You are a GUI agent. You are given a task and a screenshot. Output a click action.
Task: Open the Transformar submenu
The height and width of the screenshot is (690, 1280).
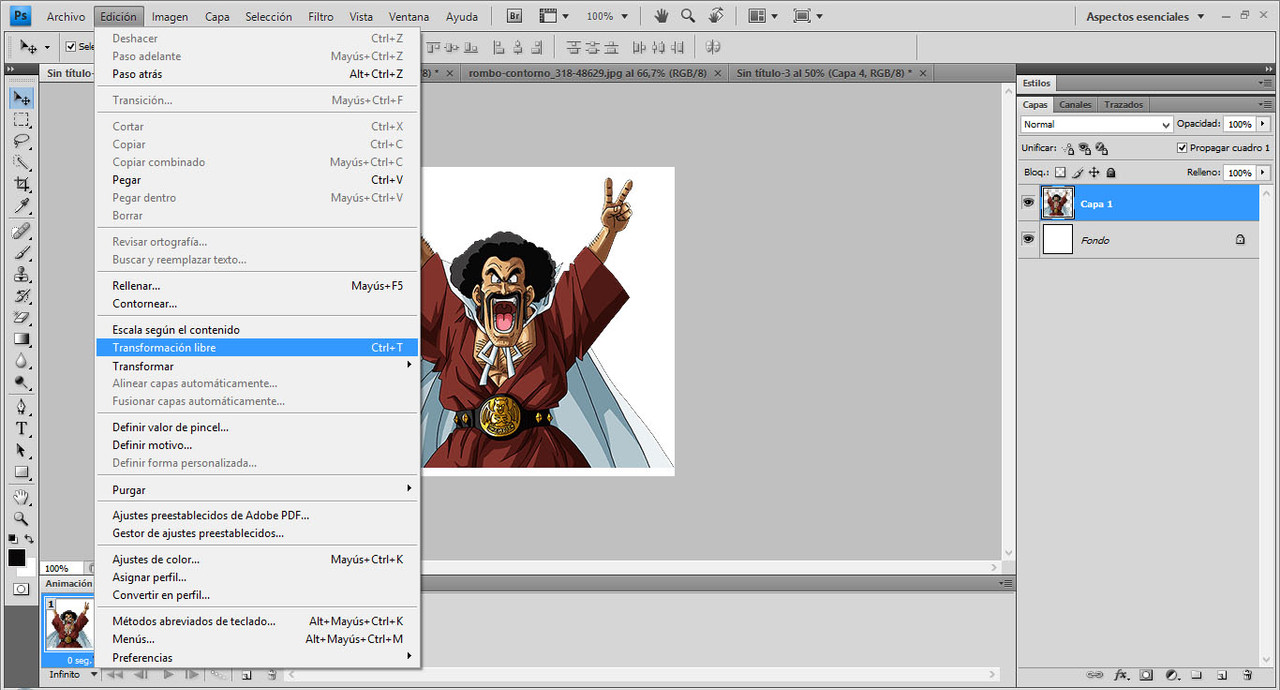point(258,366)
